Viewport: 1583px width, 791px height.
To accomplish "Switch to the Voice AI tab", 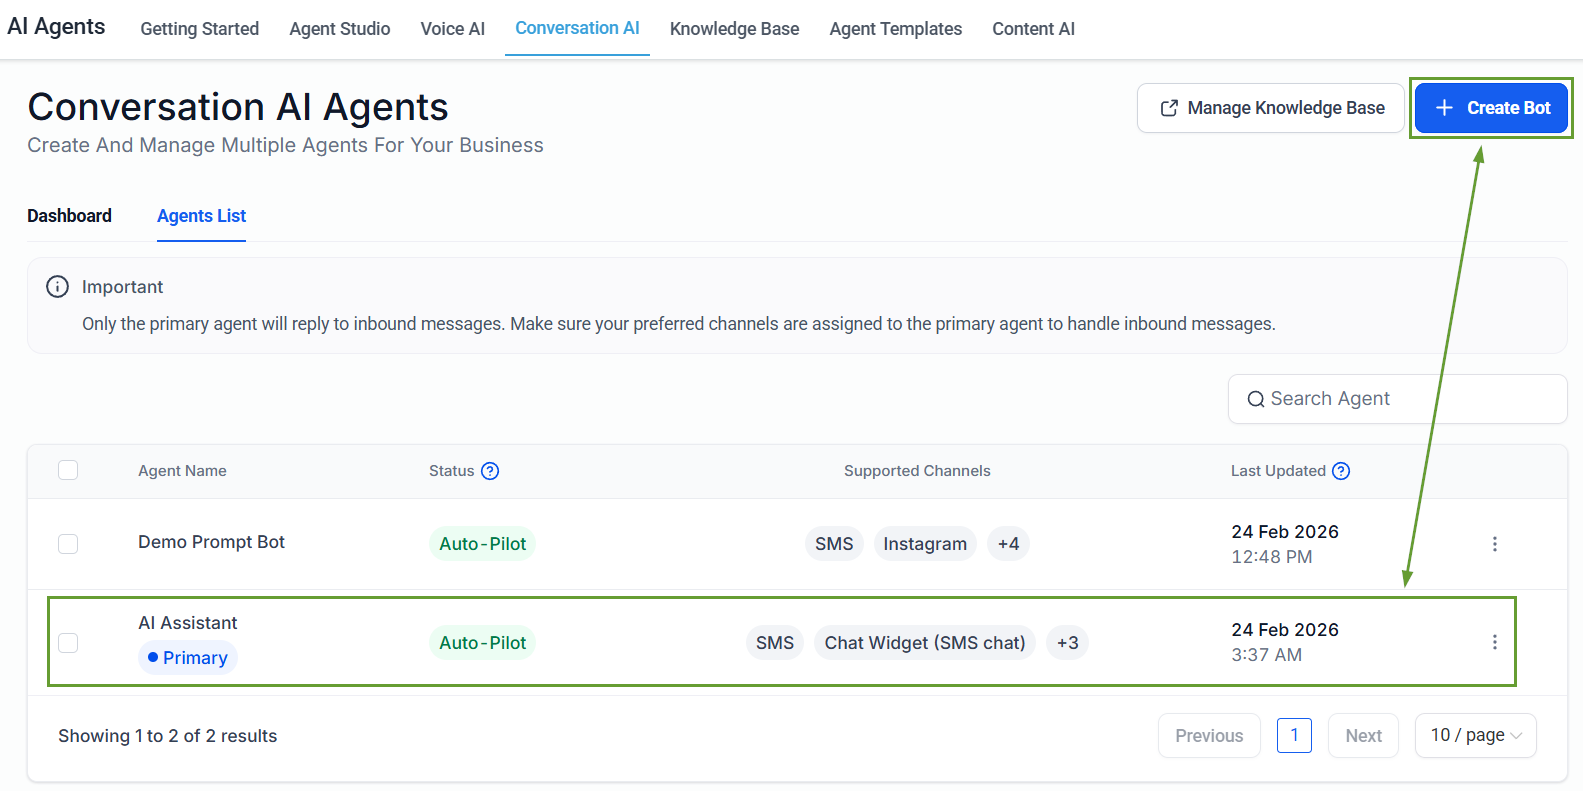I will pos(452,29).
